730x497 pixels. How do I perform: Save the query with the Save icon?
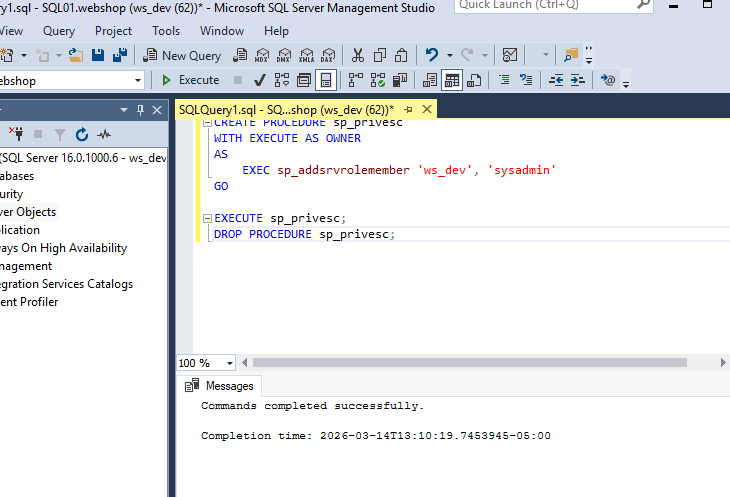pos(98,55)
